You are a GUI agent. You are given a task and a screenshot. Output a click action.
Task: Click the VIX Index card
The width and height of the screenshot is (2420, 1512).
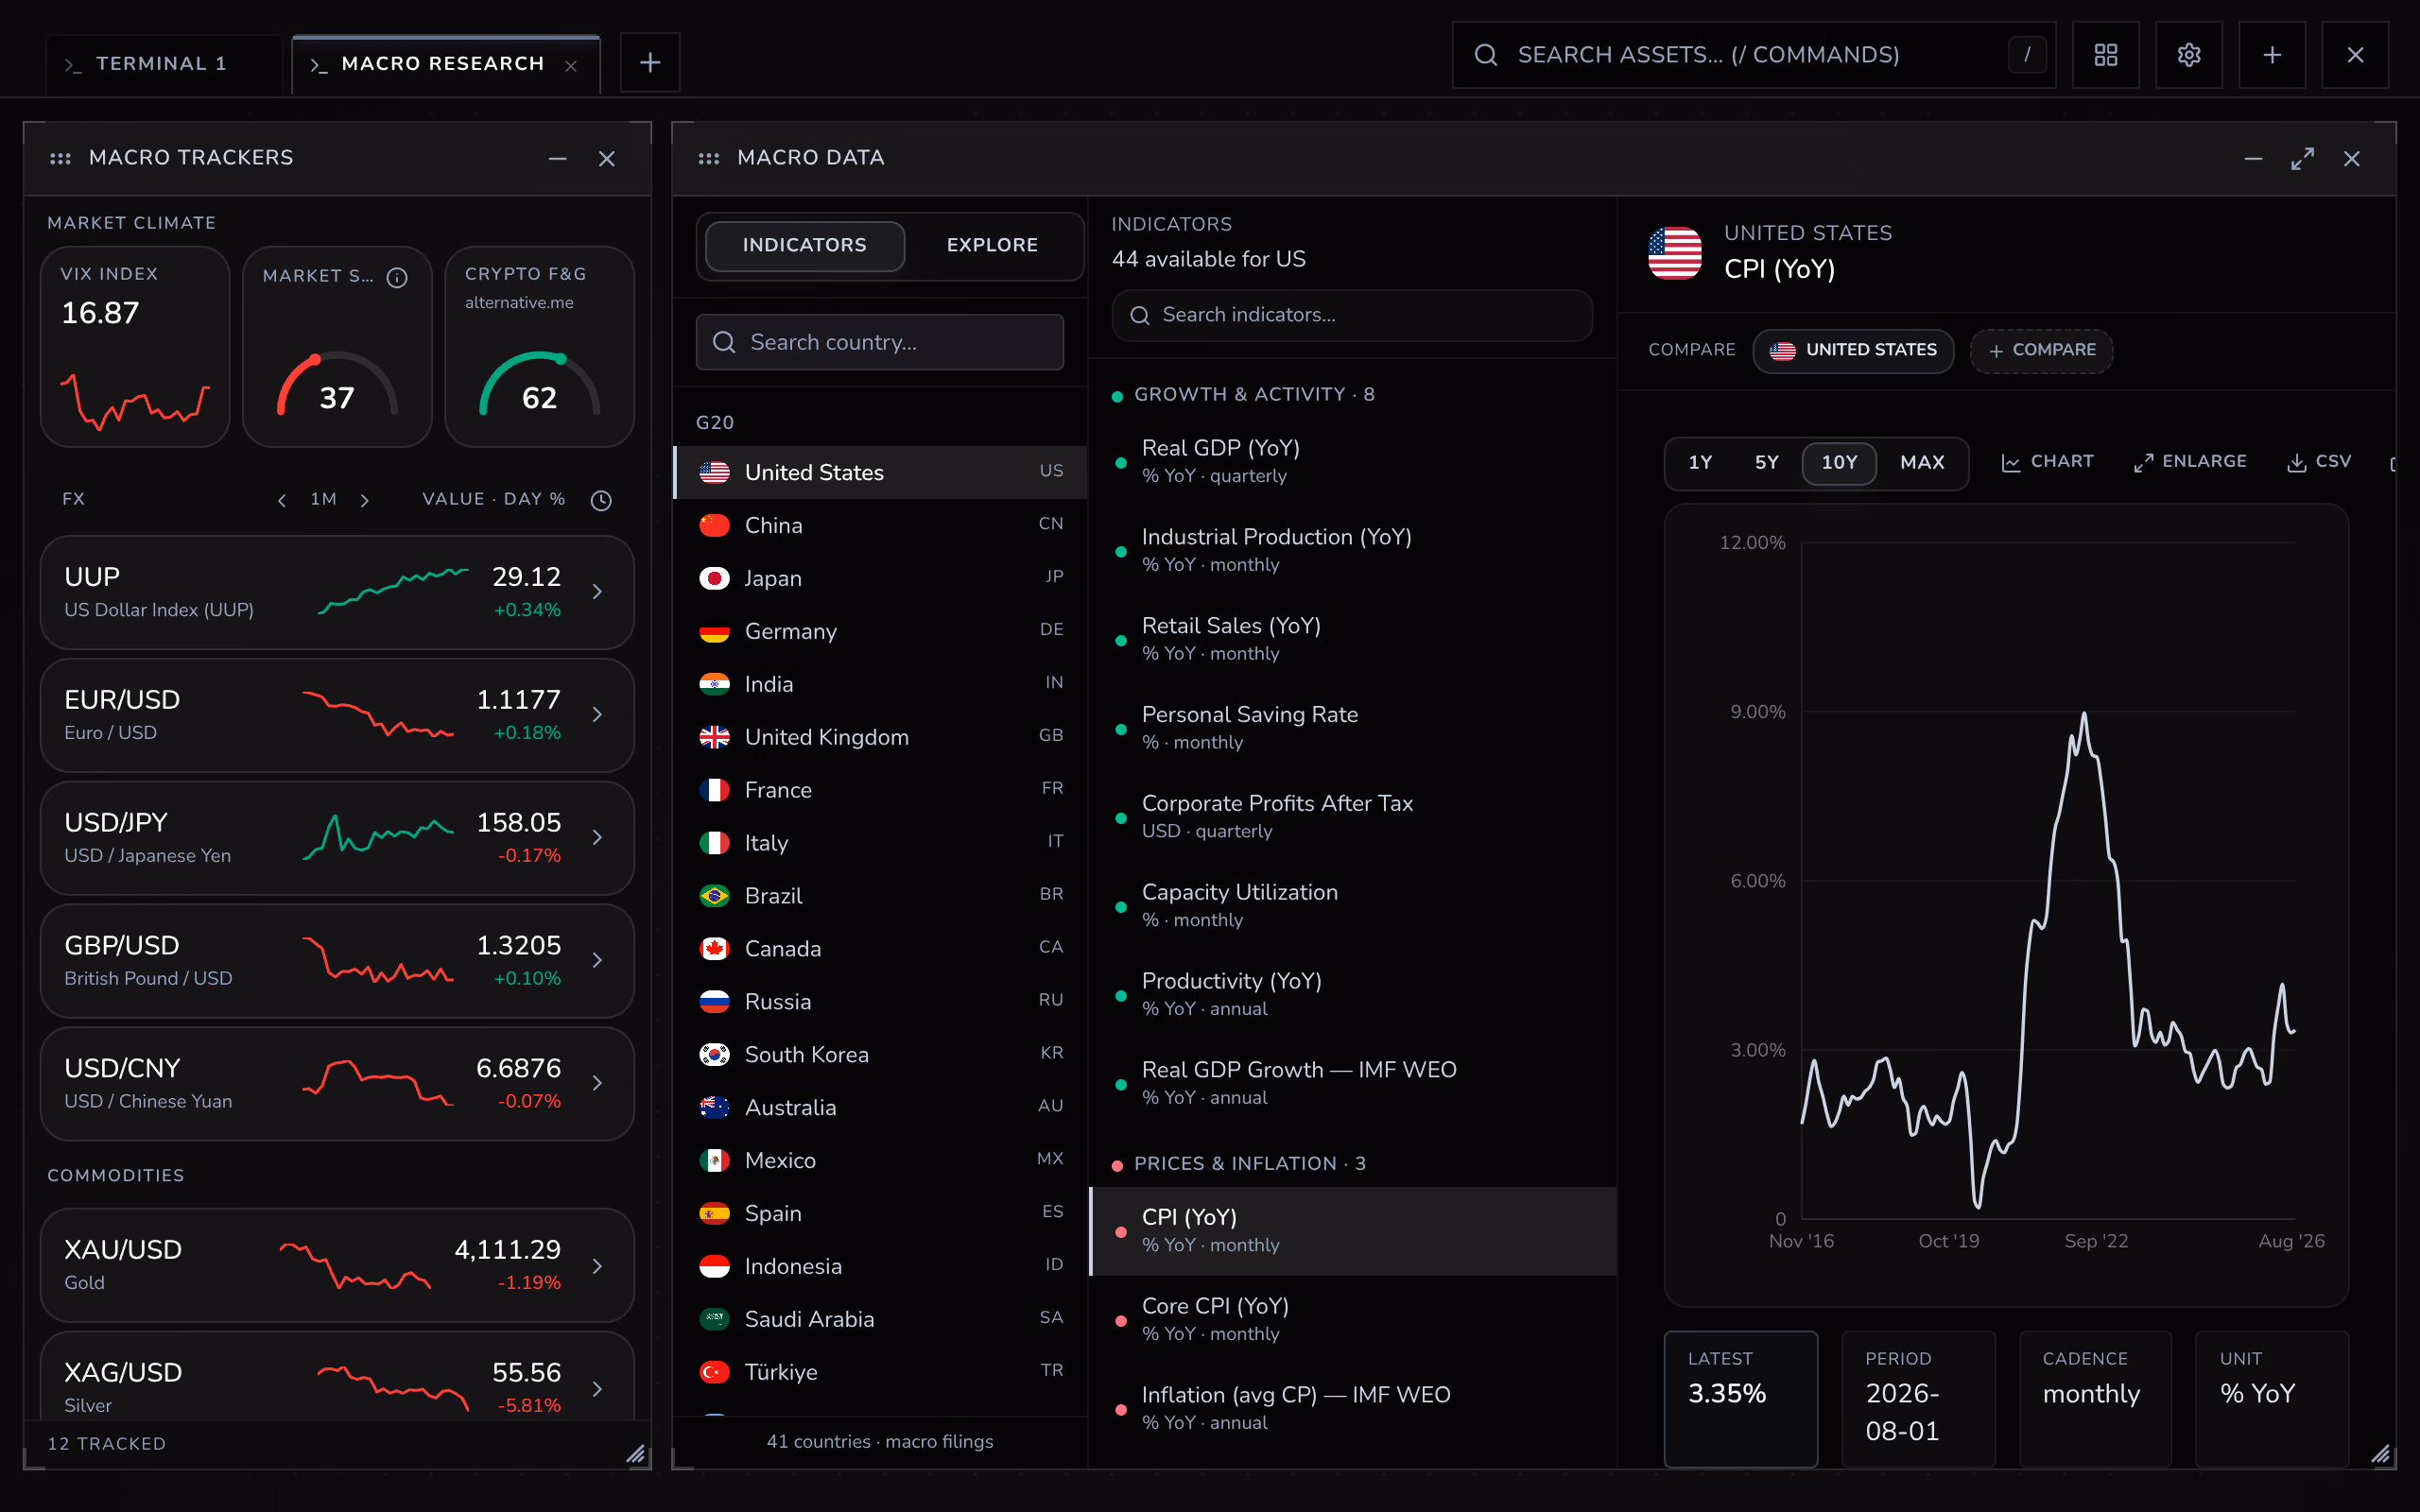point(135,347)
